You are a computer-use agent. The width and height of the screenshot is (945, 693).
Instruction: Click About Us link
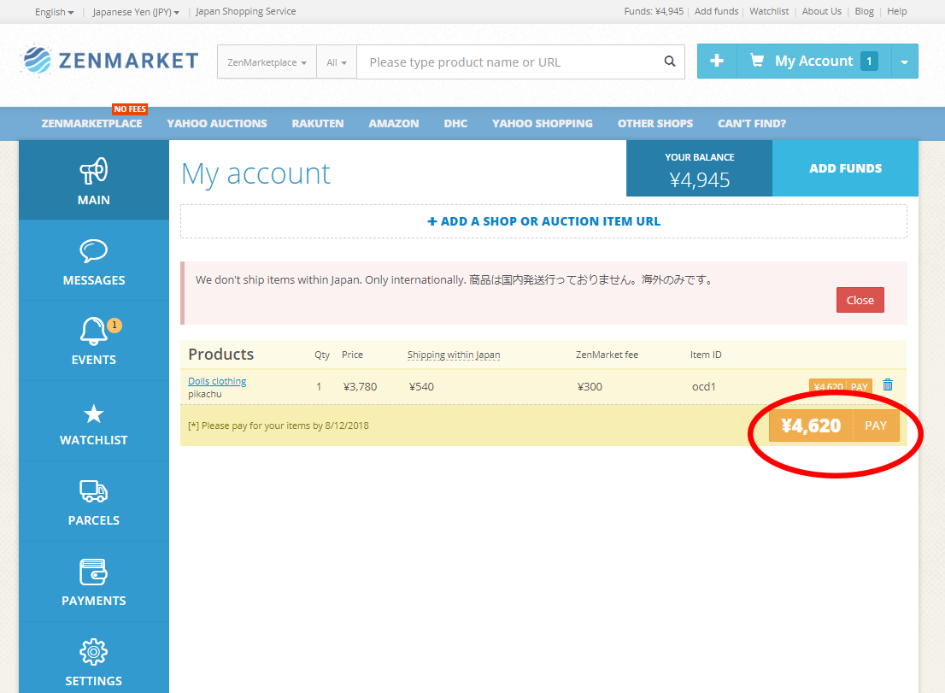pos(821,11)
